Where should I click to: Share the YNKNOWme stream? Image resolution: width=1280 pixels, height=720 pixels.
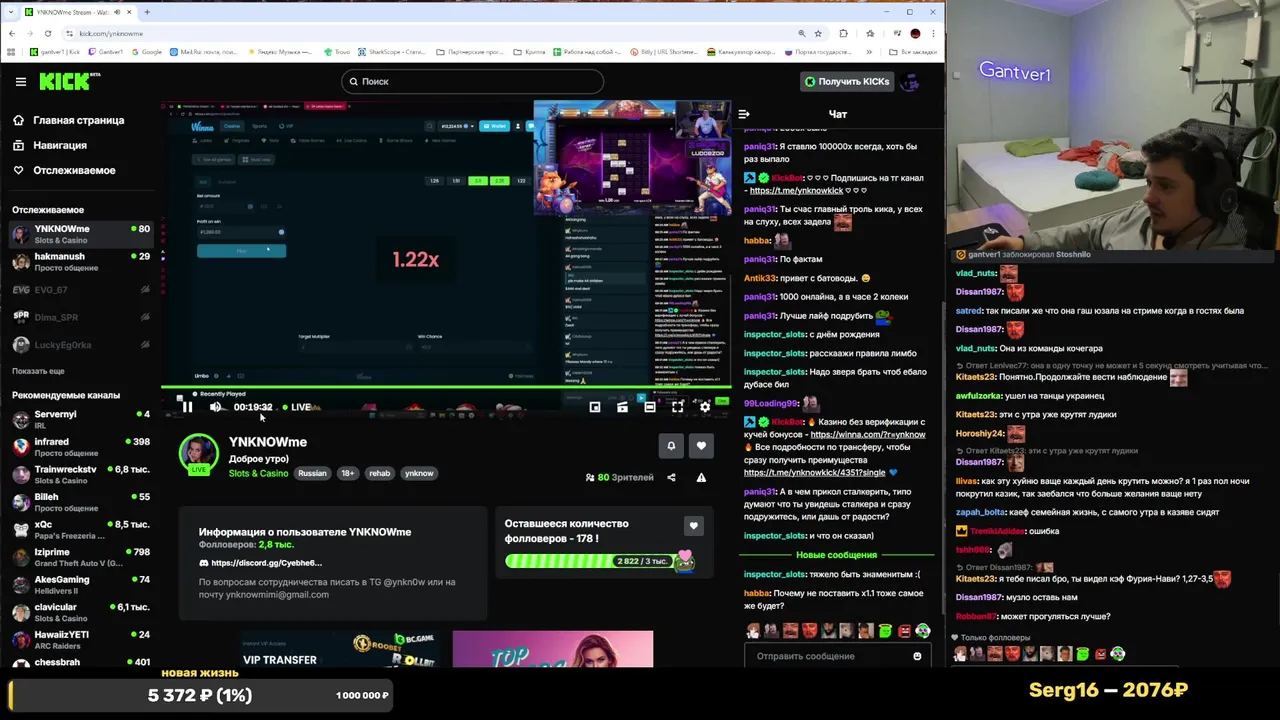tap(671, 478)
